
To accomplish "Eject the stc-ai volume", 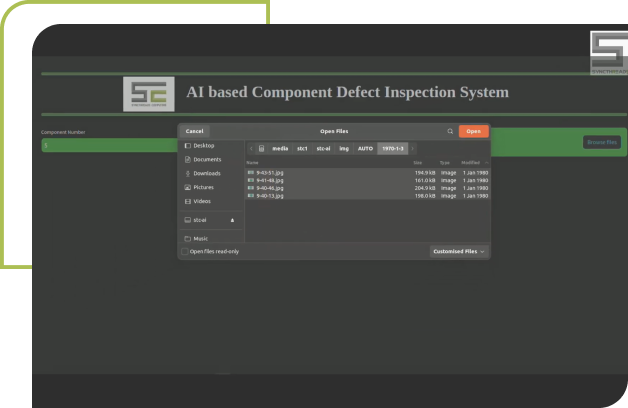I will (232, 220).
